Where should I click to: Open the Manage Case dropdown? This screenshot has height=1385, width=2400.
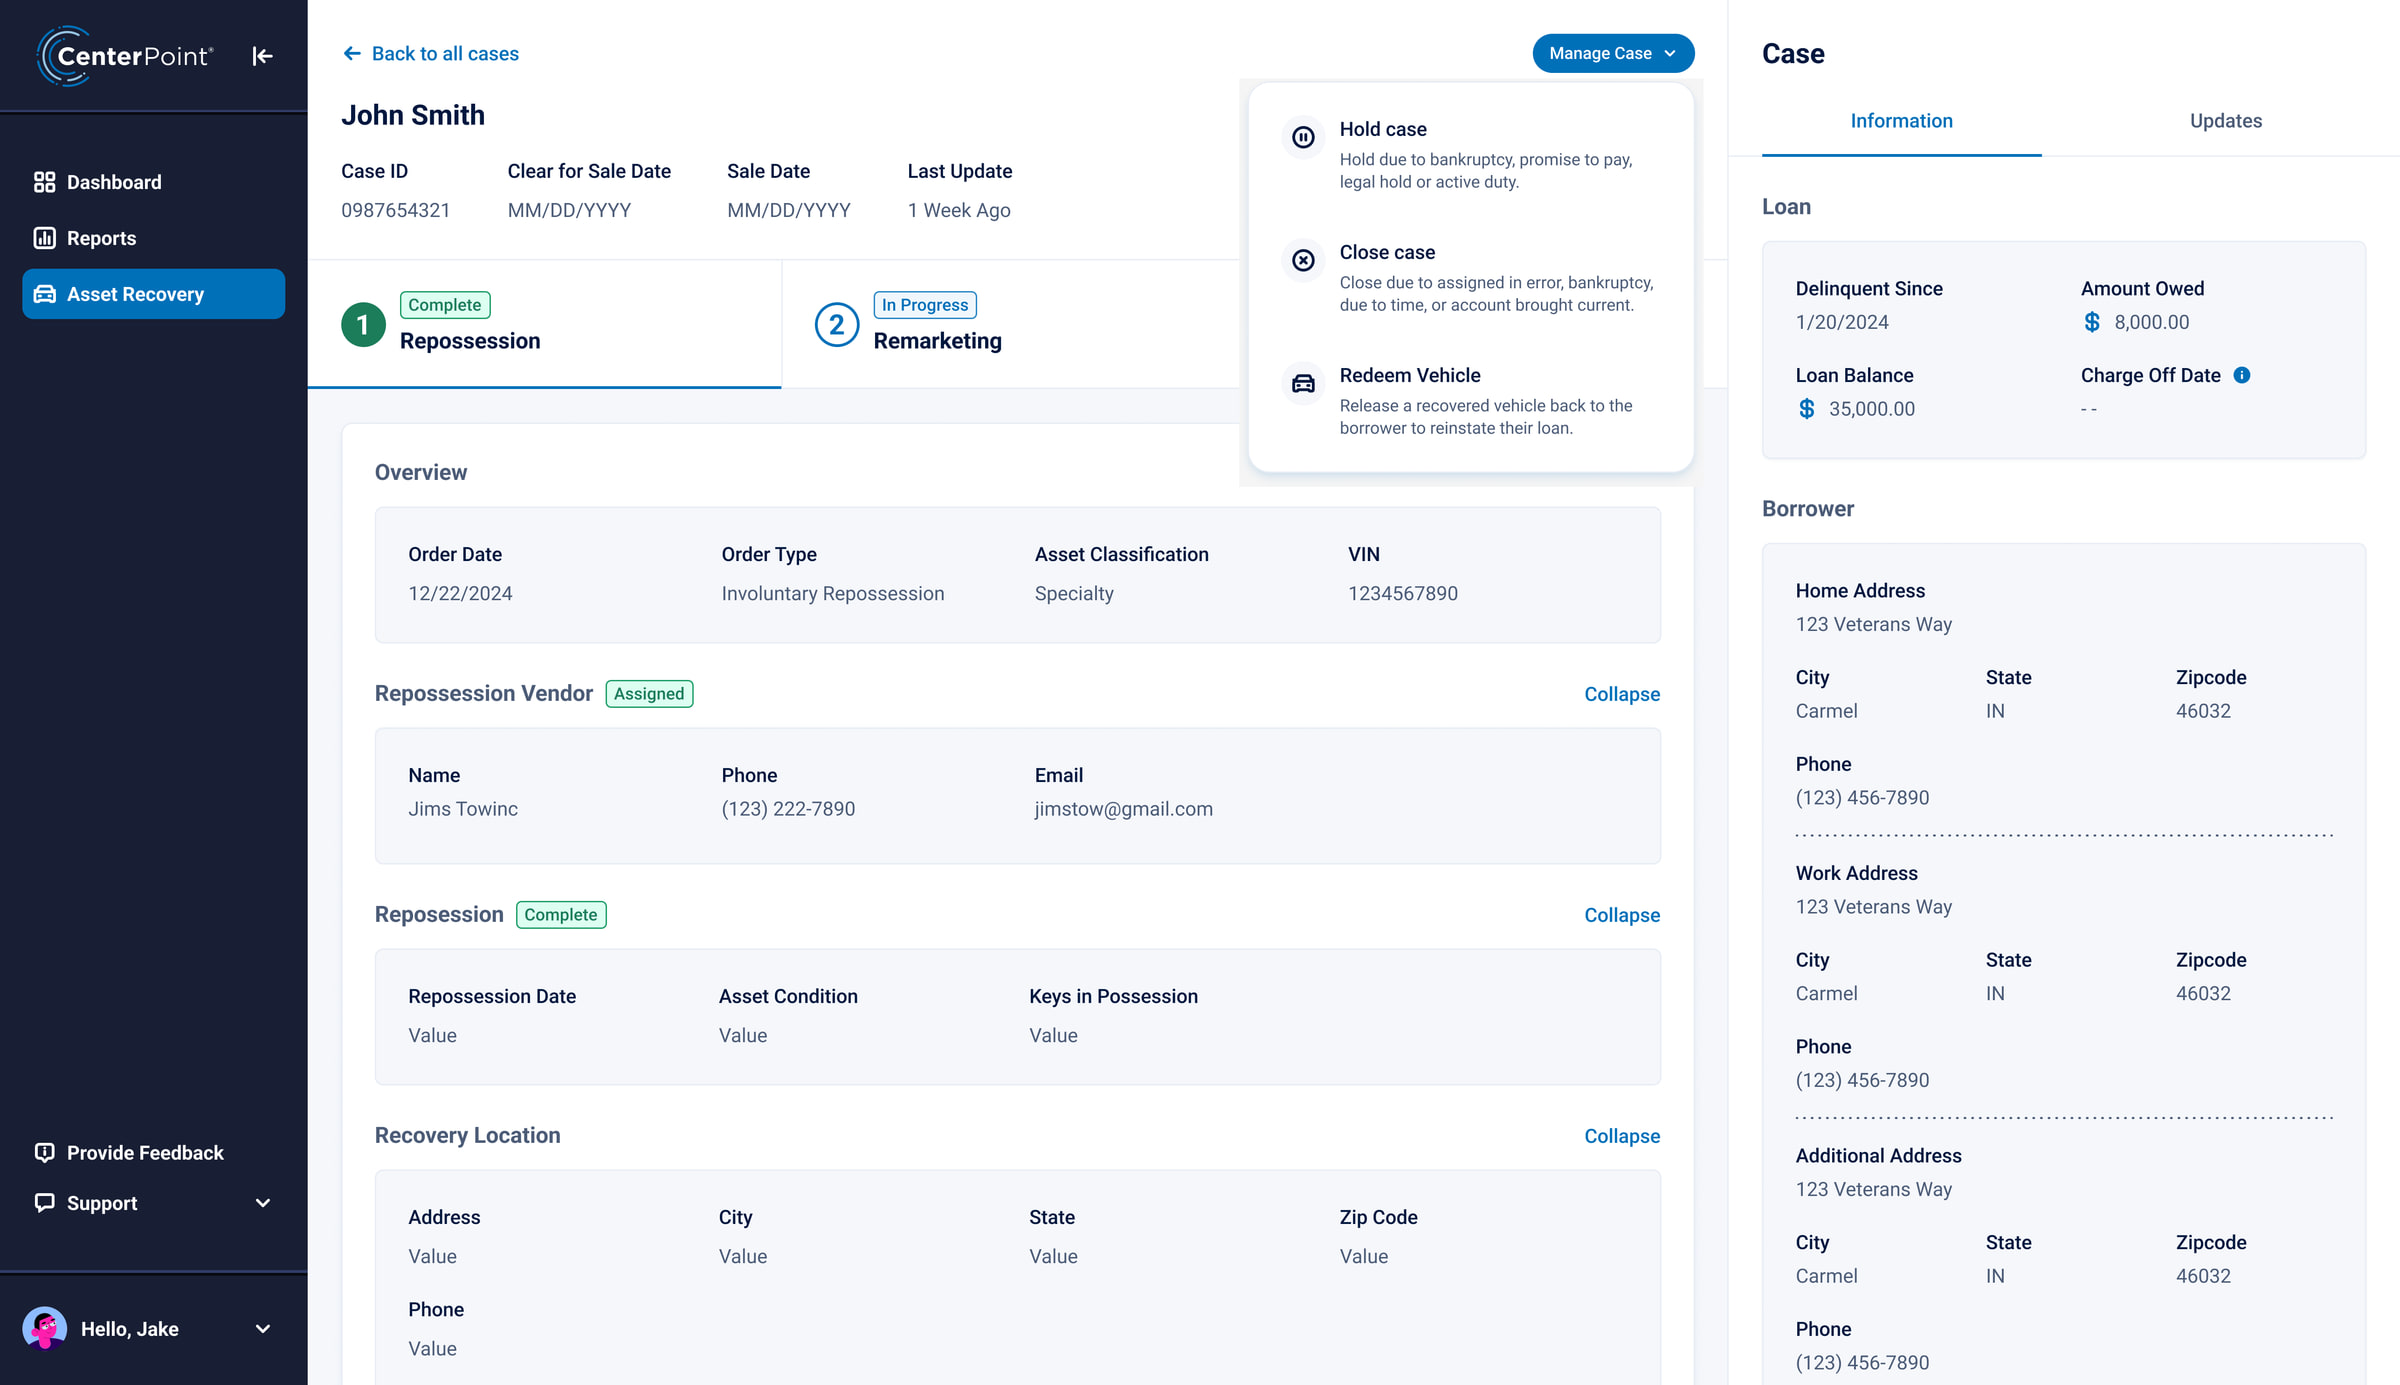coord(1613,53)
